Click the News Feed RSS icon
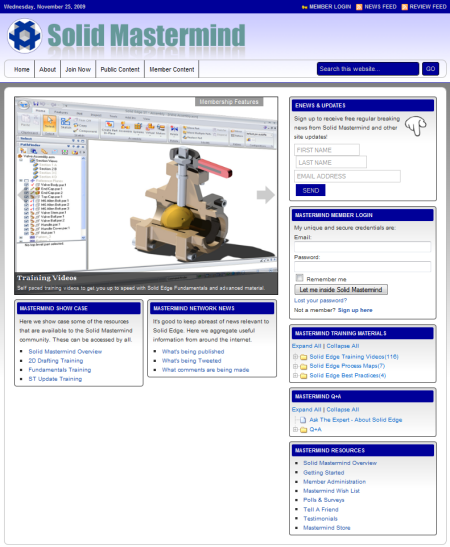The image size is (450, 547). click(359, 7)
